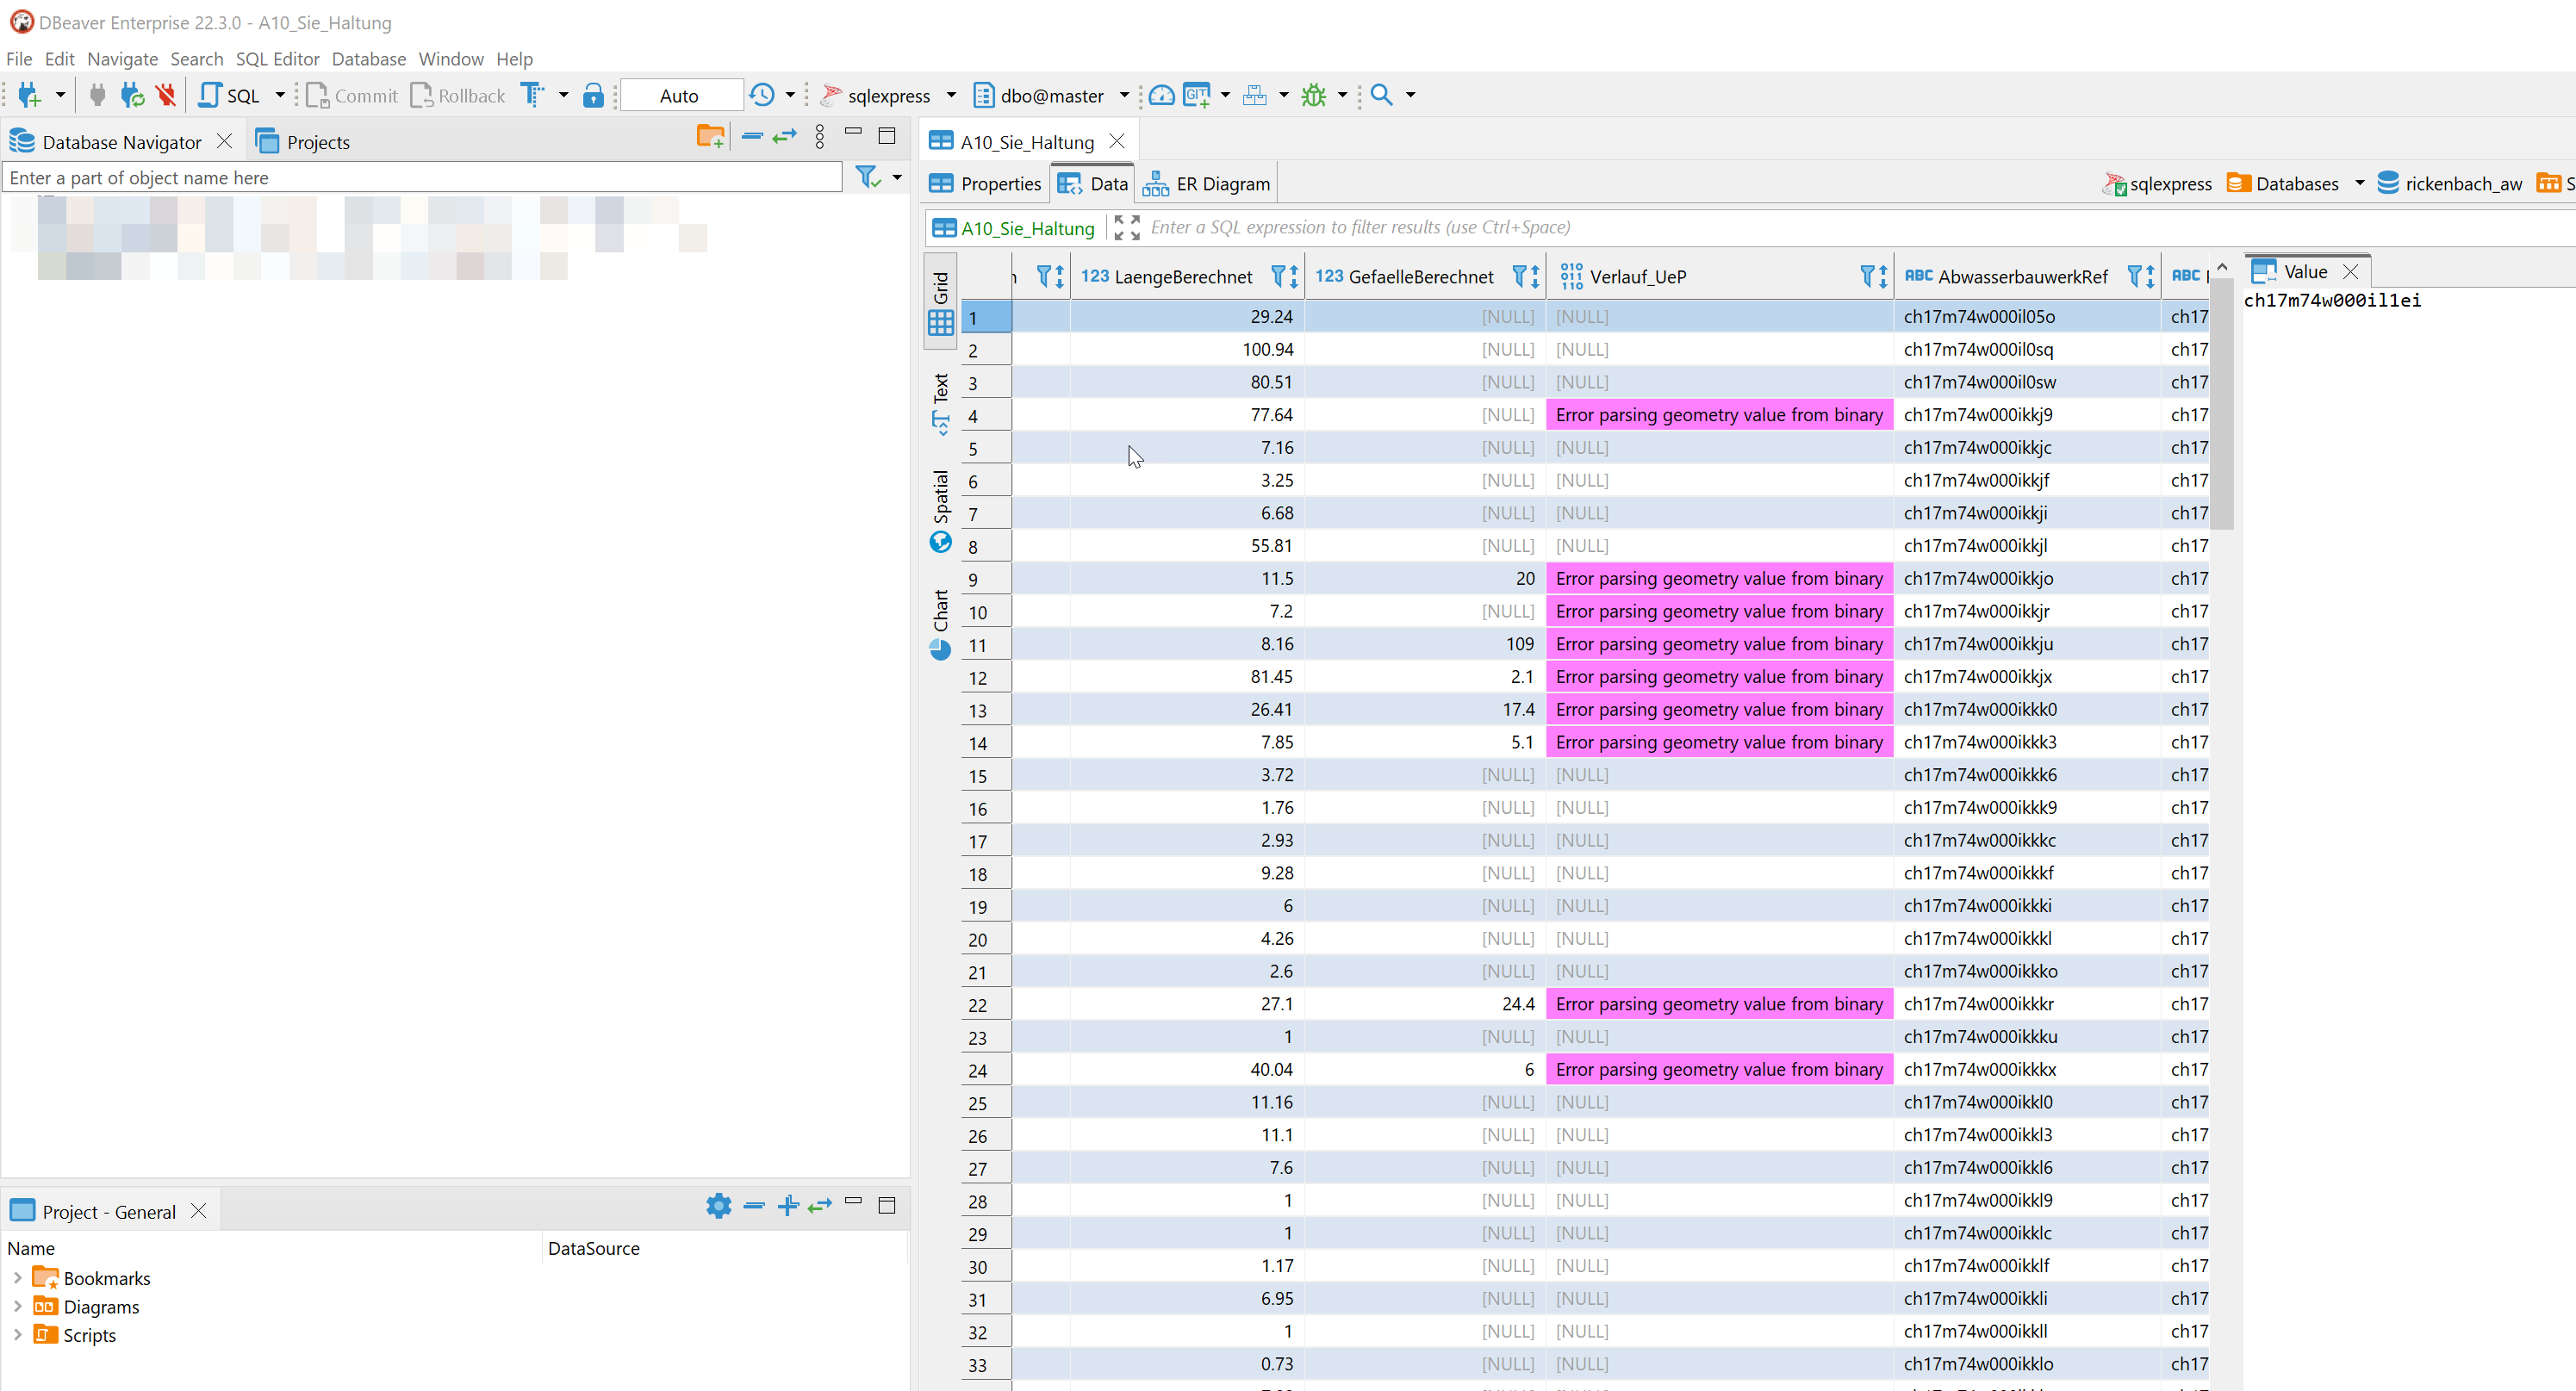Open a new SQL script editor
Screen dimensions: 2576x1391
[x=230, y=95]
